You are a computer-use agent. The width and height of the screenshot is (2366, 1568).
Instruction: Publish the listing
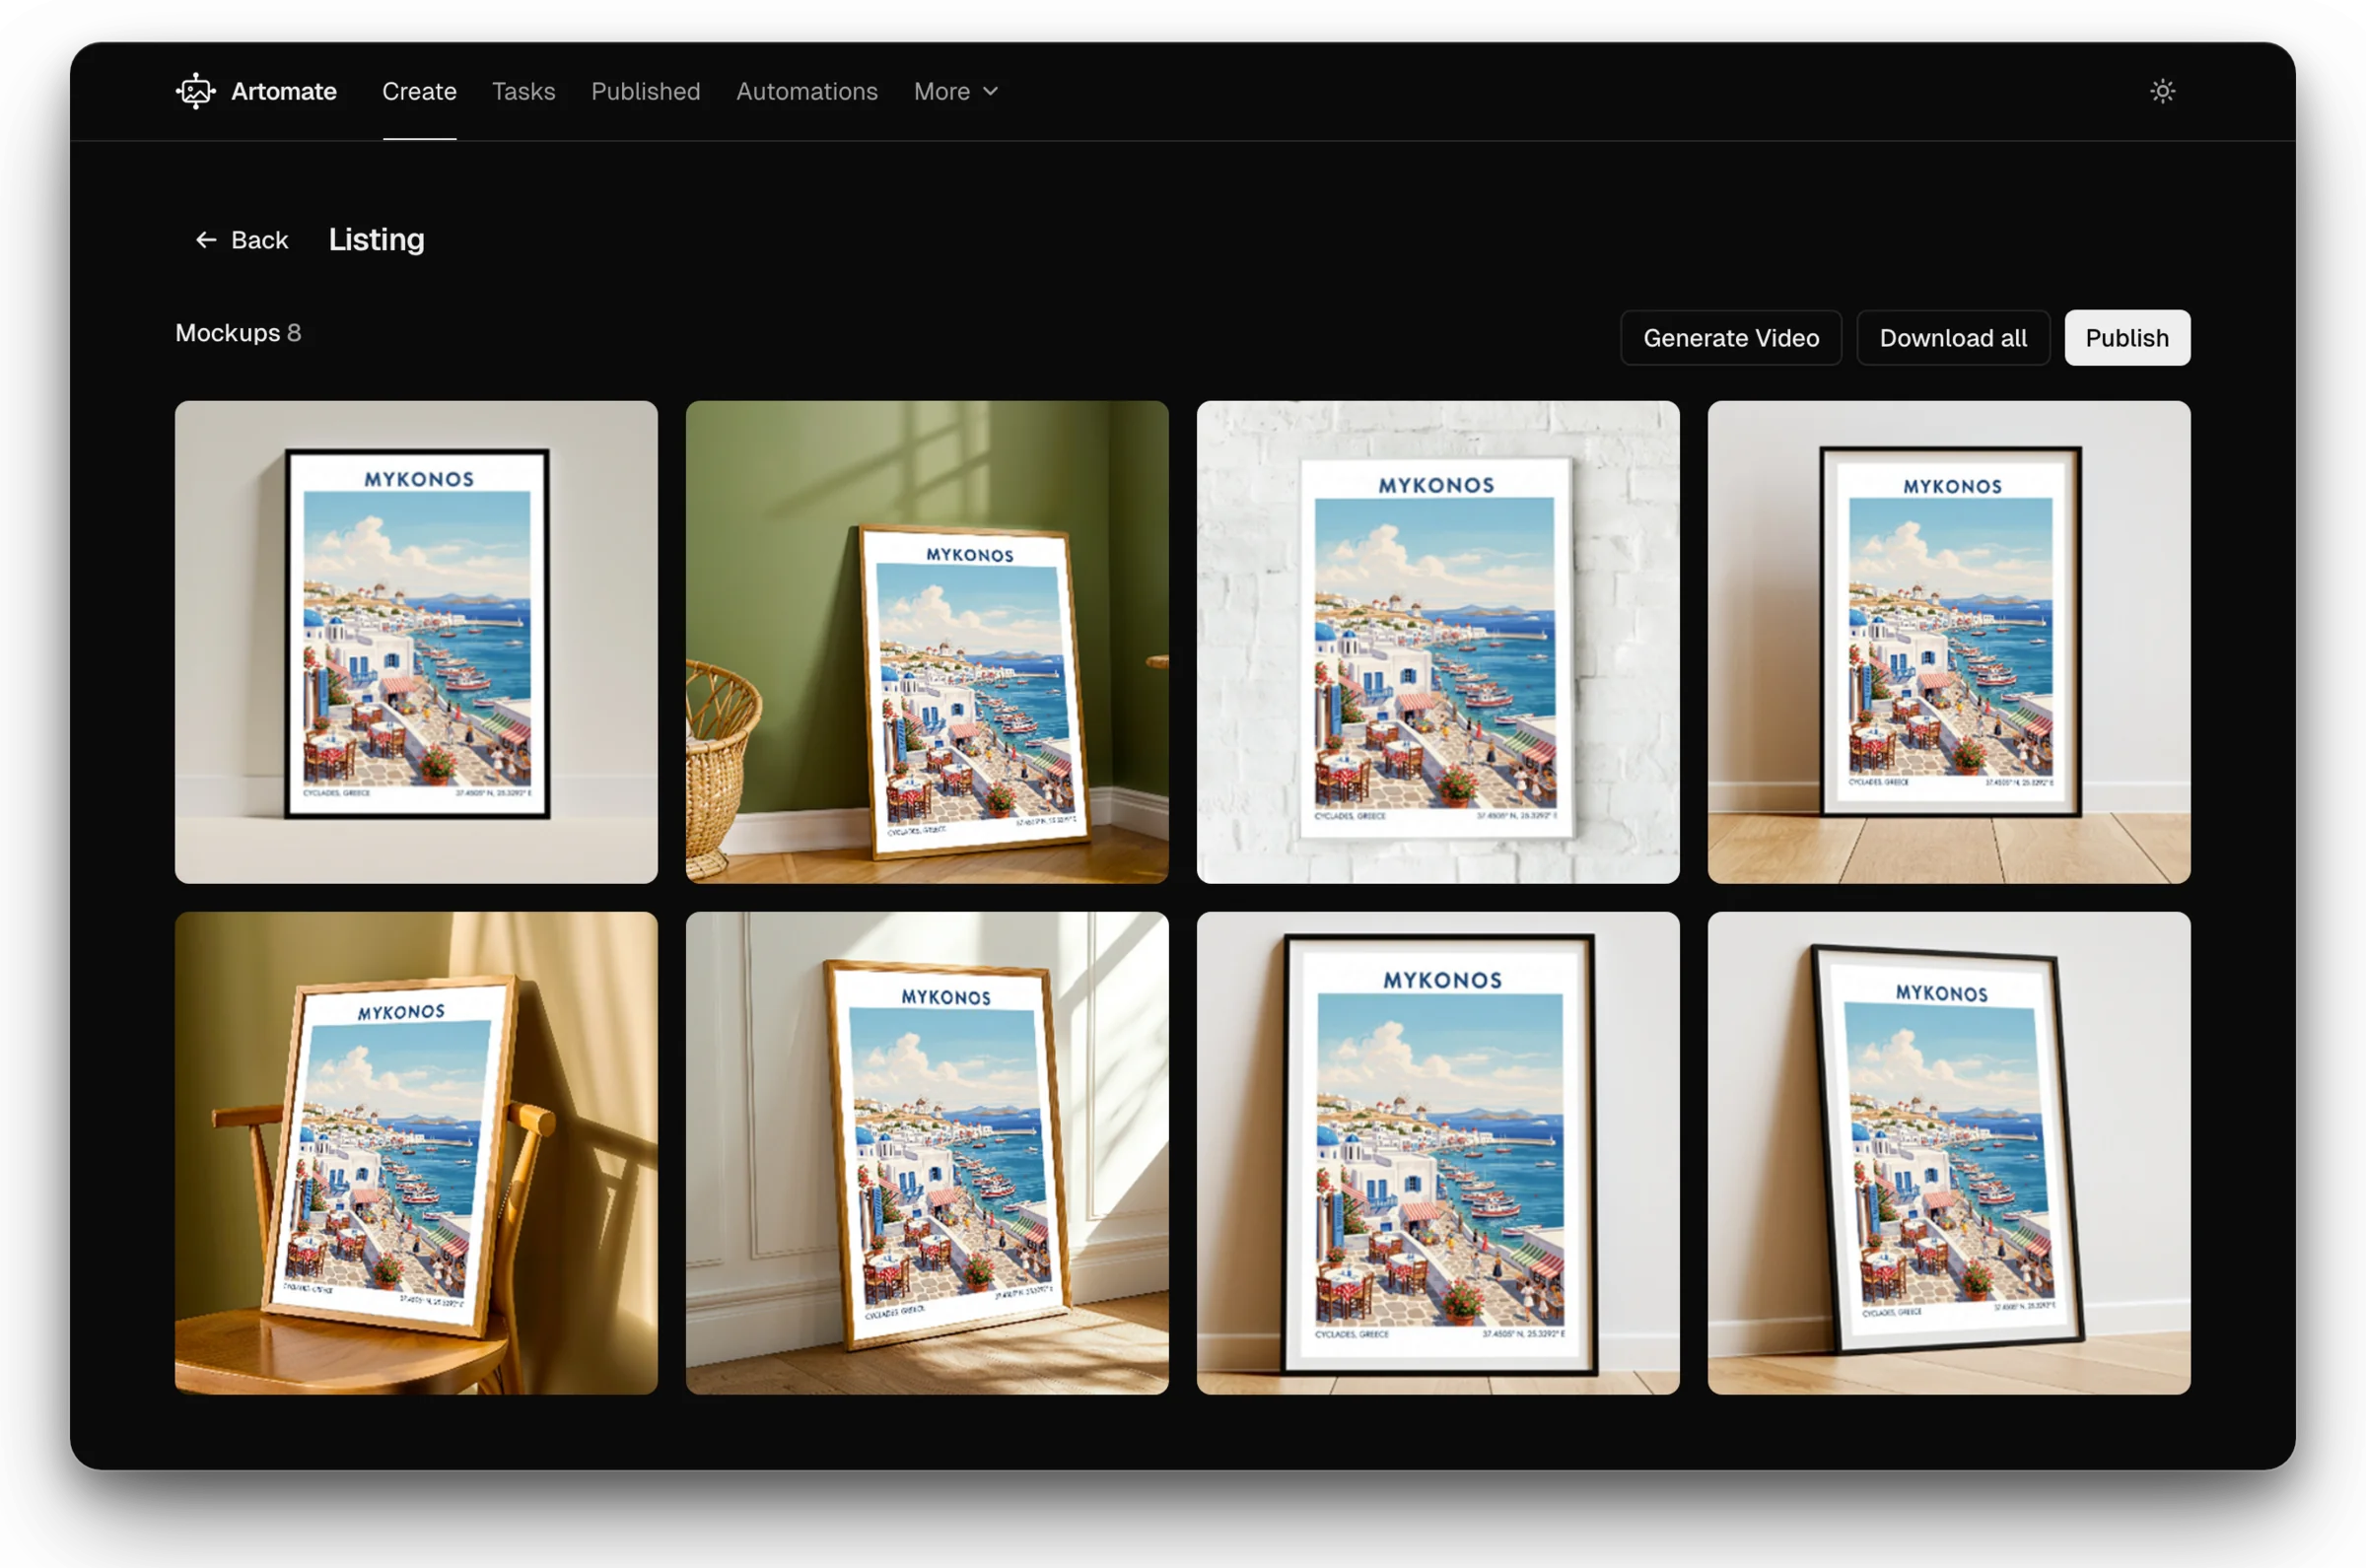tap(2126, 338)
